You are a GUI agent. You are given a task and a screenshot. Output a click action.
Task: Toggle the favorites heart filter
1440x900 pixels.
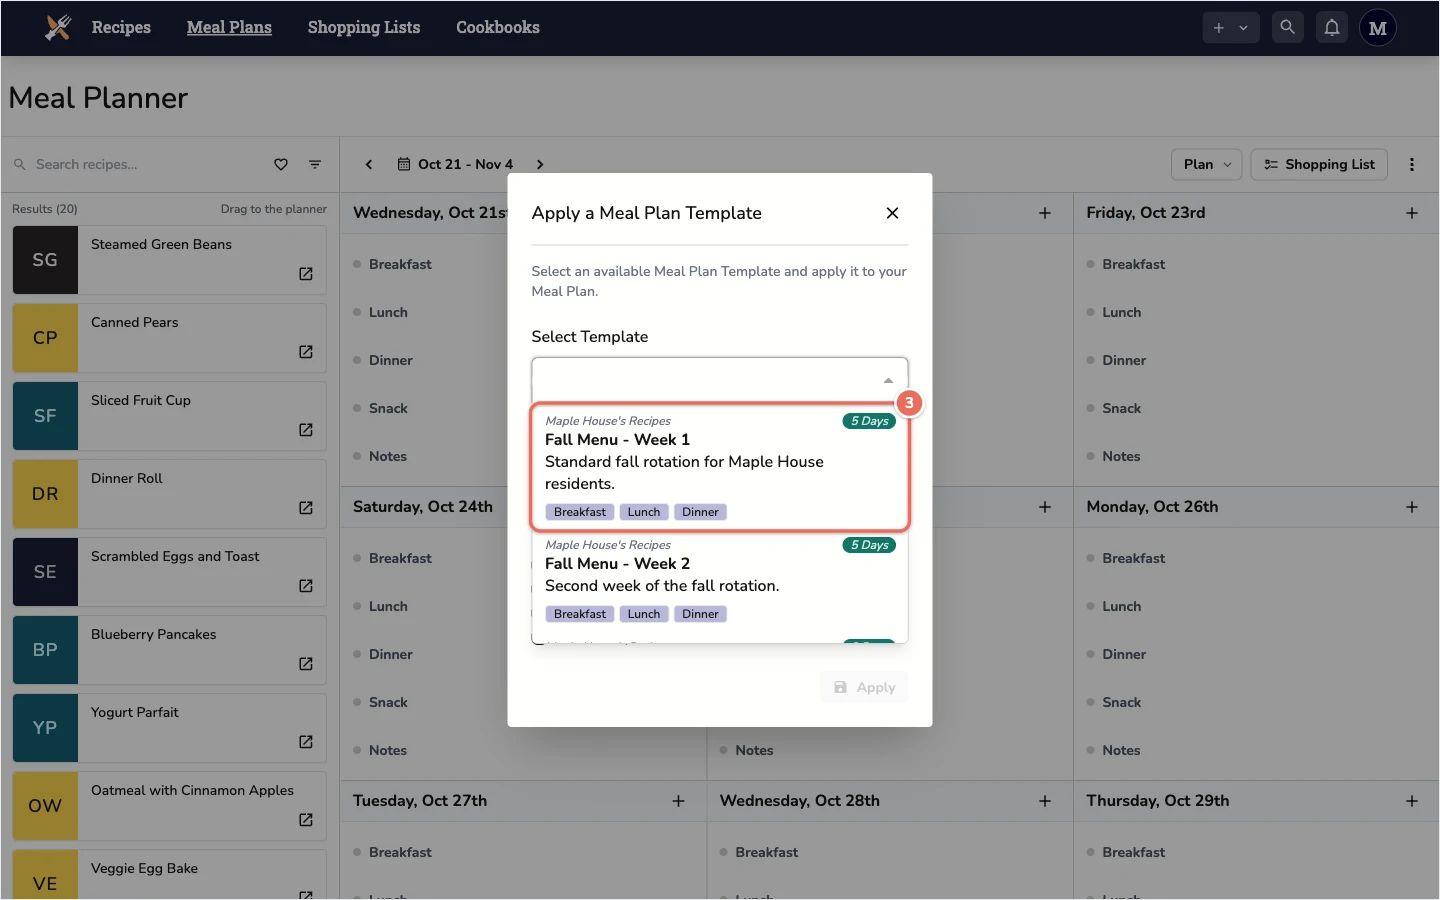281,164
